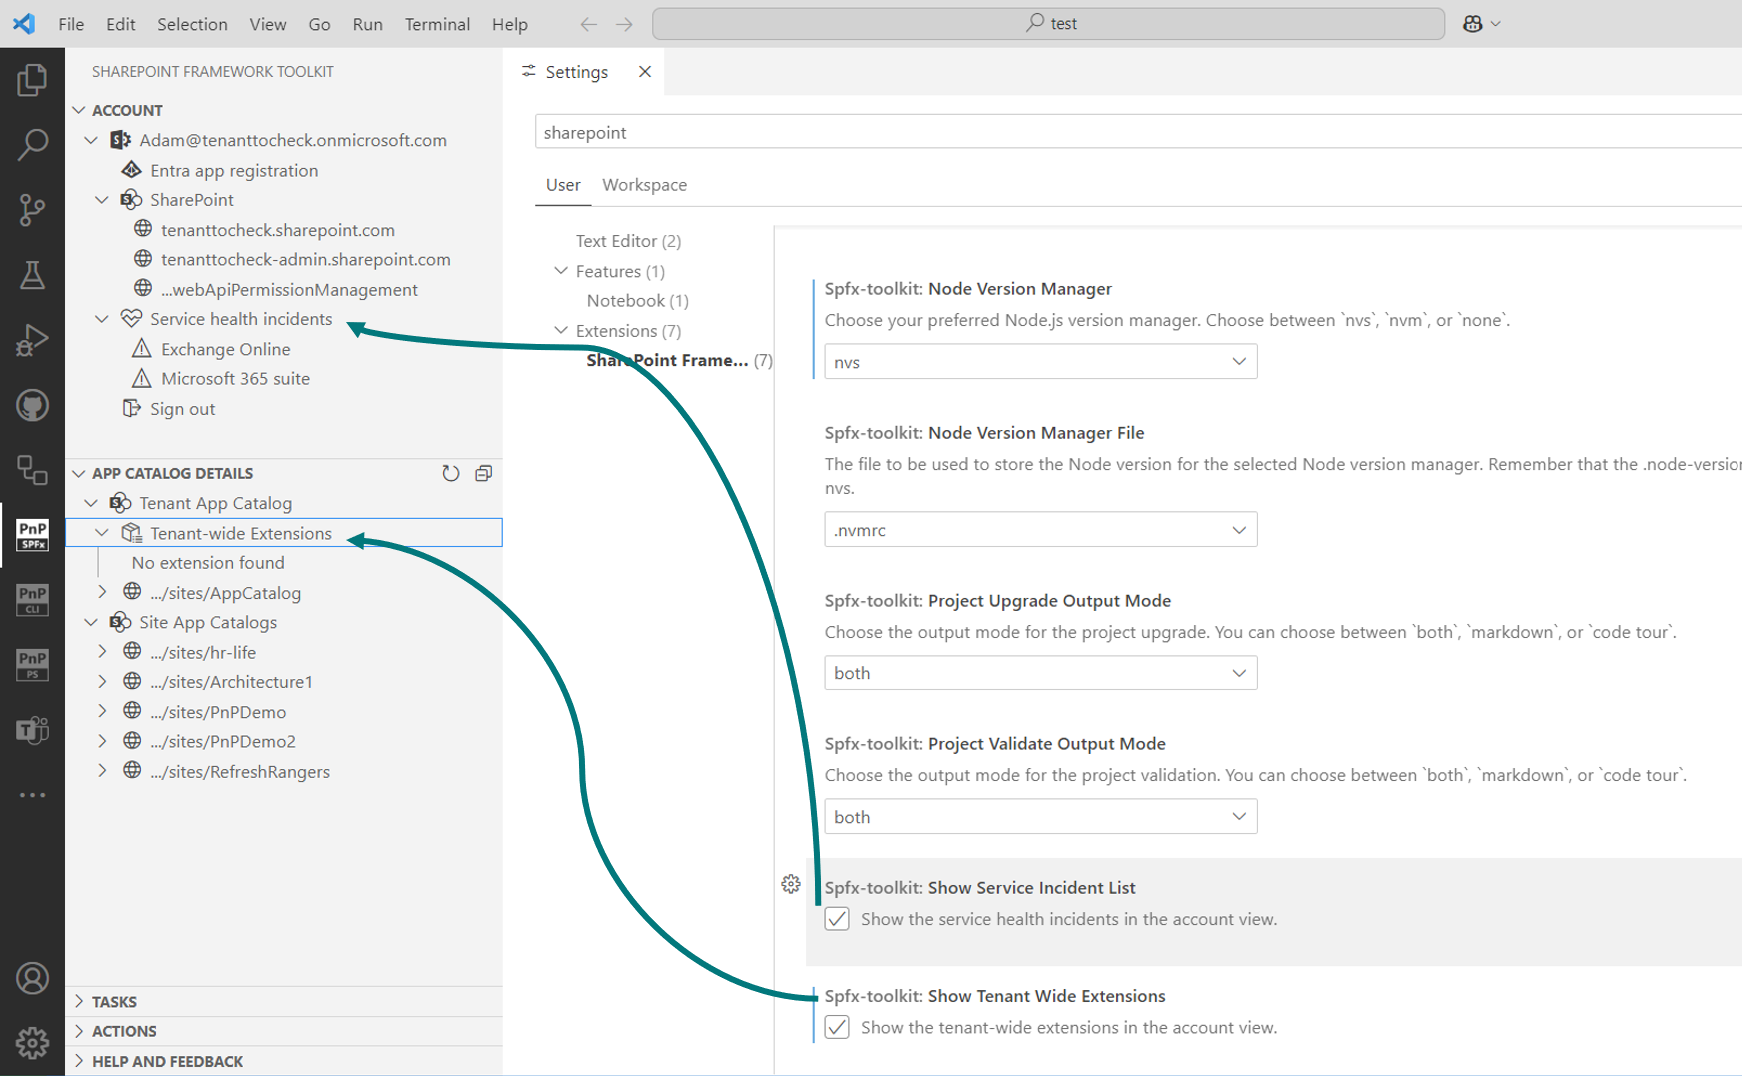The image size is (1742, 1076).
Task: Switch to the Workspace settings tab
Action: click(644, 185)
